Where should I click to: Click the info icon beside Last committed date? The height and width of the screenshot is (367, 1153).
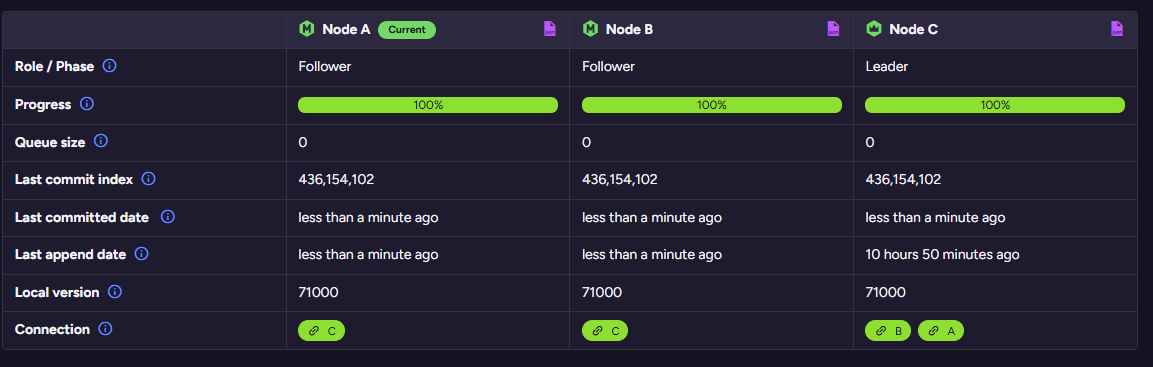tap(168, 217)
